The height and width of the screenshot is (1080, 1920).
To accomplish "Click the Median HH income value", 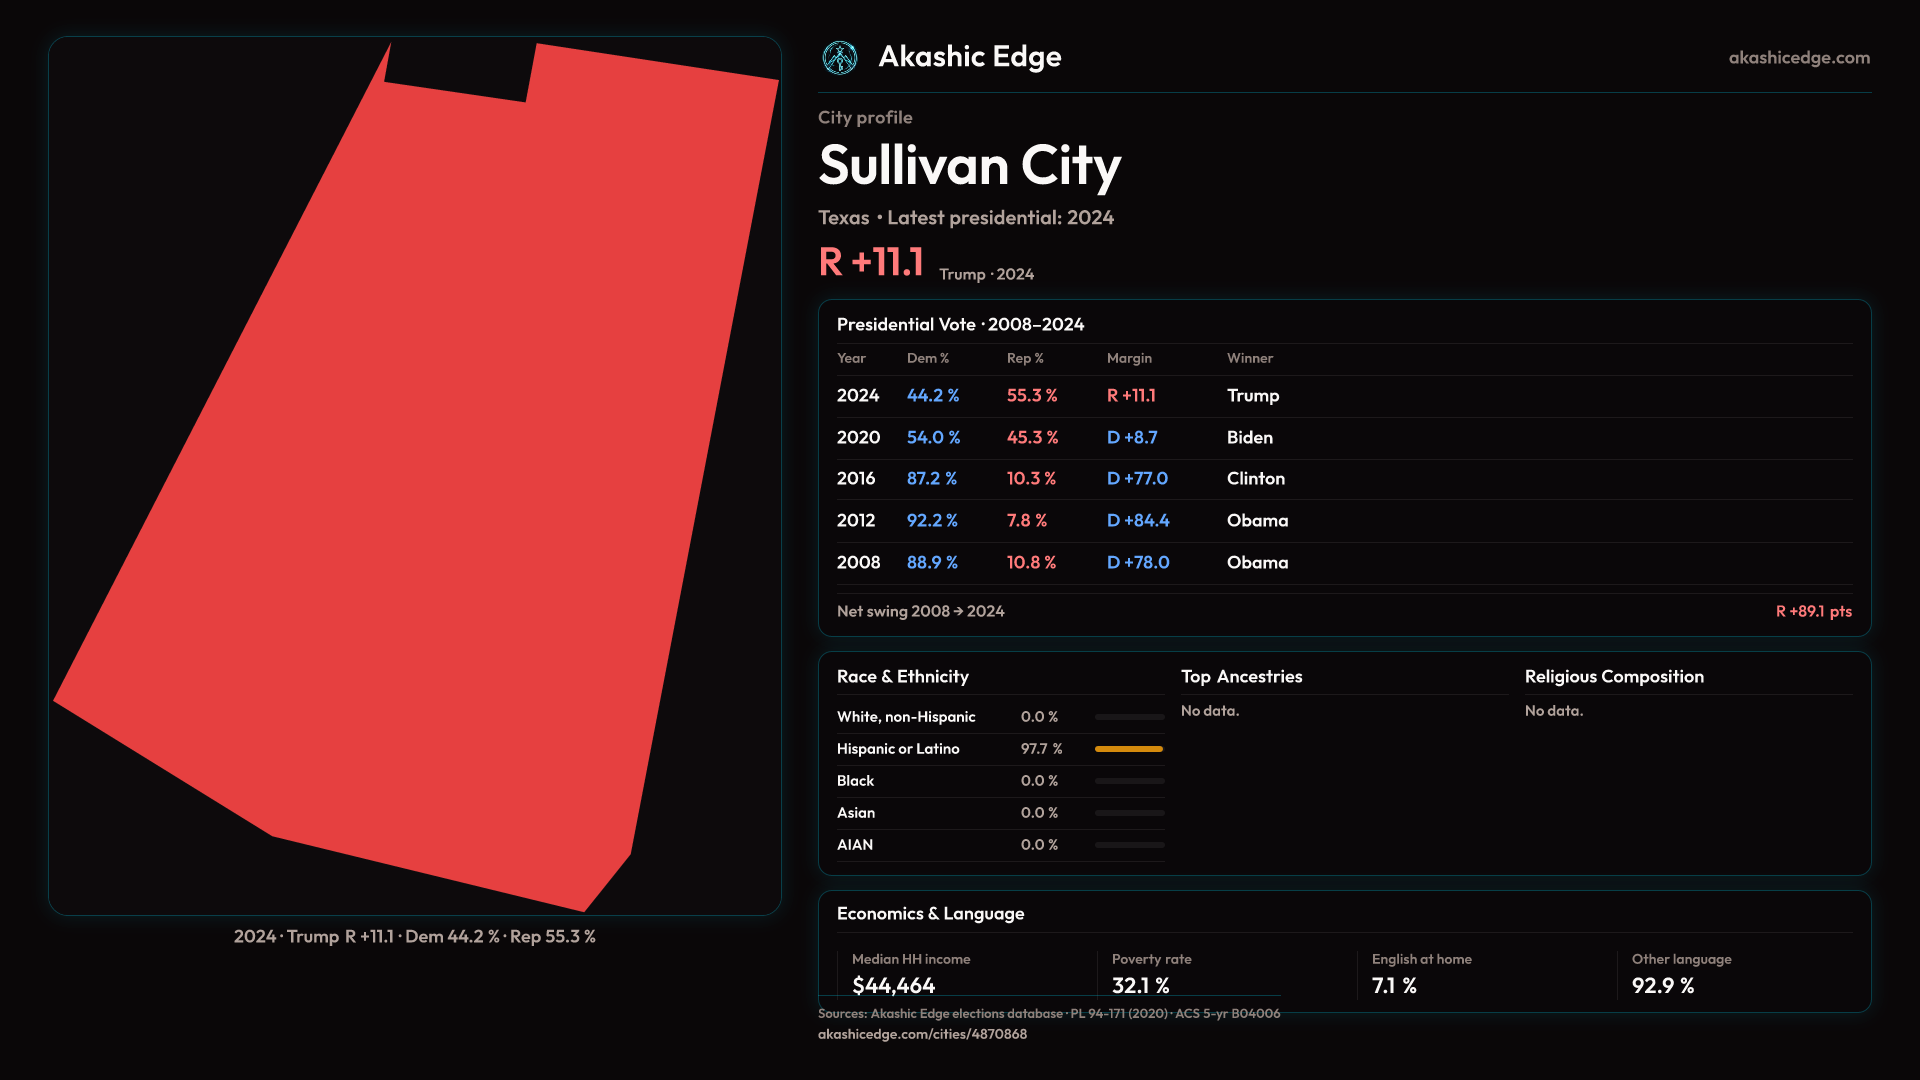I will point(893,986).
